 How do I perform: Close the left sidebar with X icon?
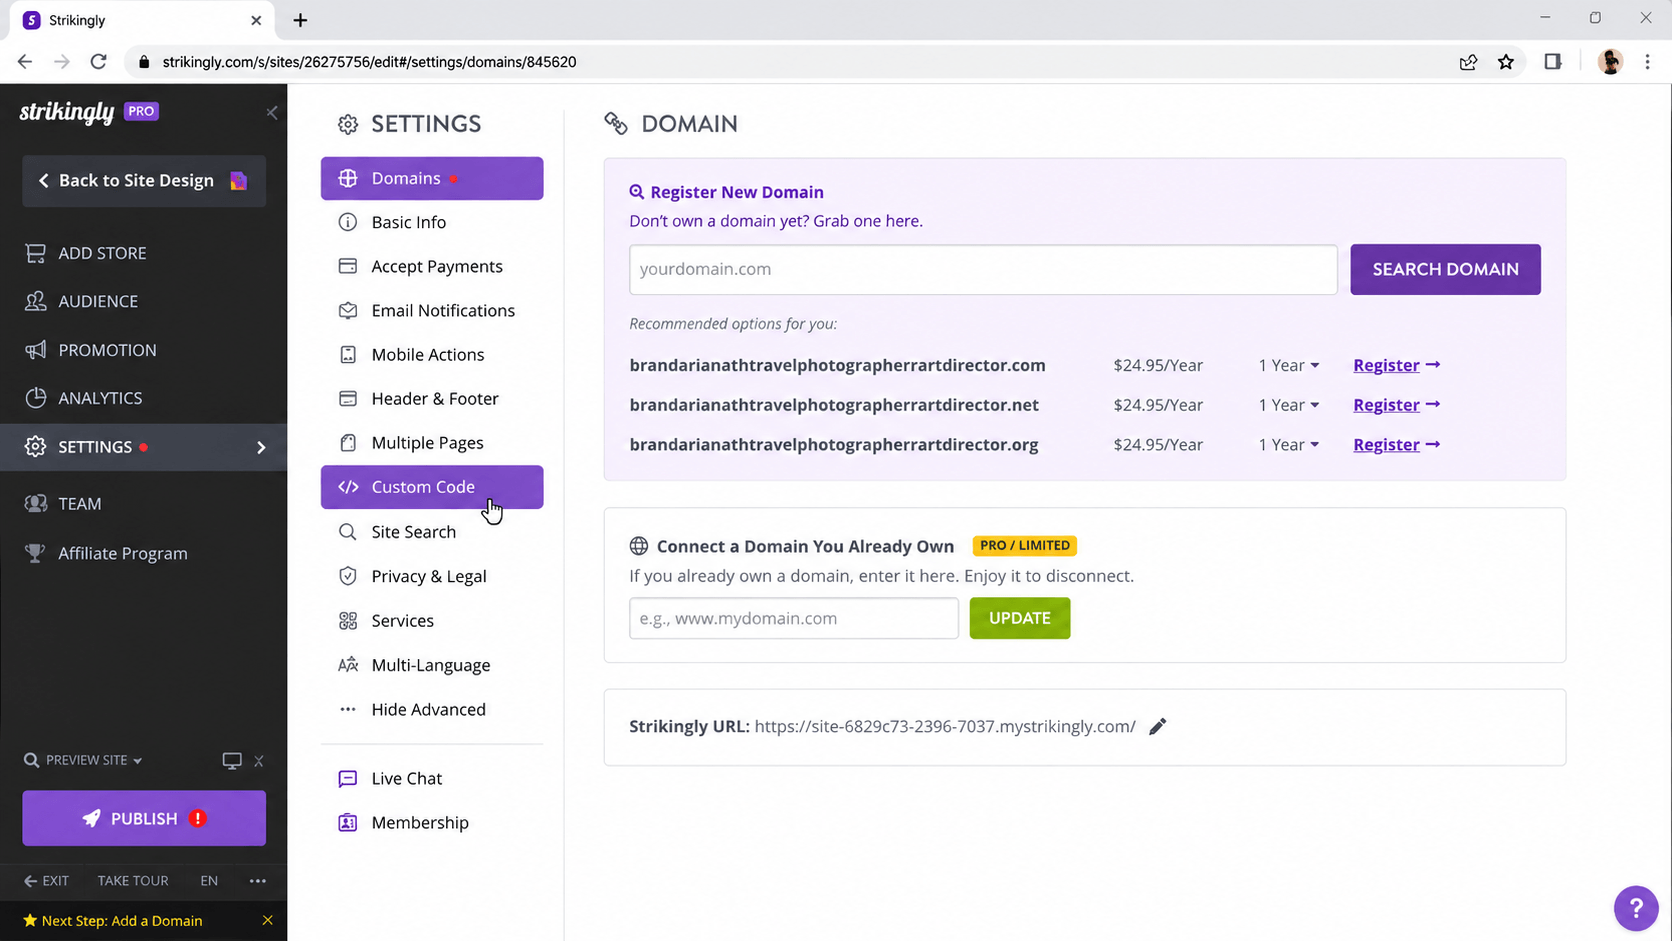272,113
